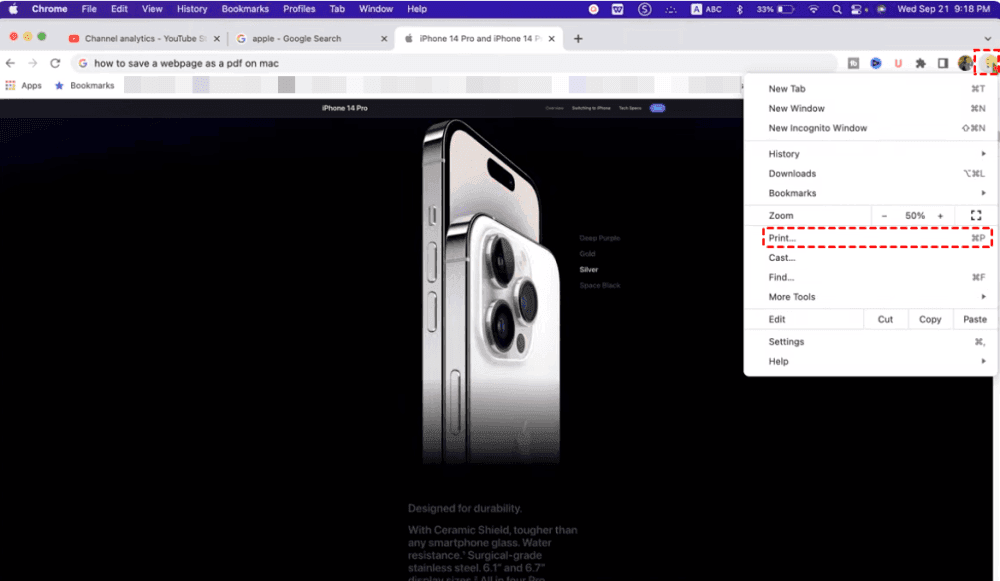1000x581 pixels.
Task: Click the browser back arrow
Action: (x=10, y=63)
